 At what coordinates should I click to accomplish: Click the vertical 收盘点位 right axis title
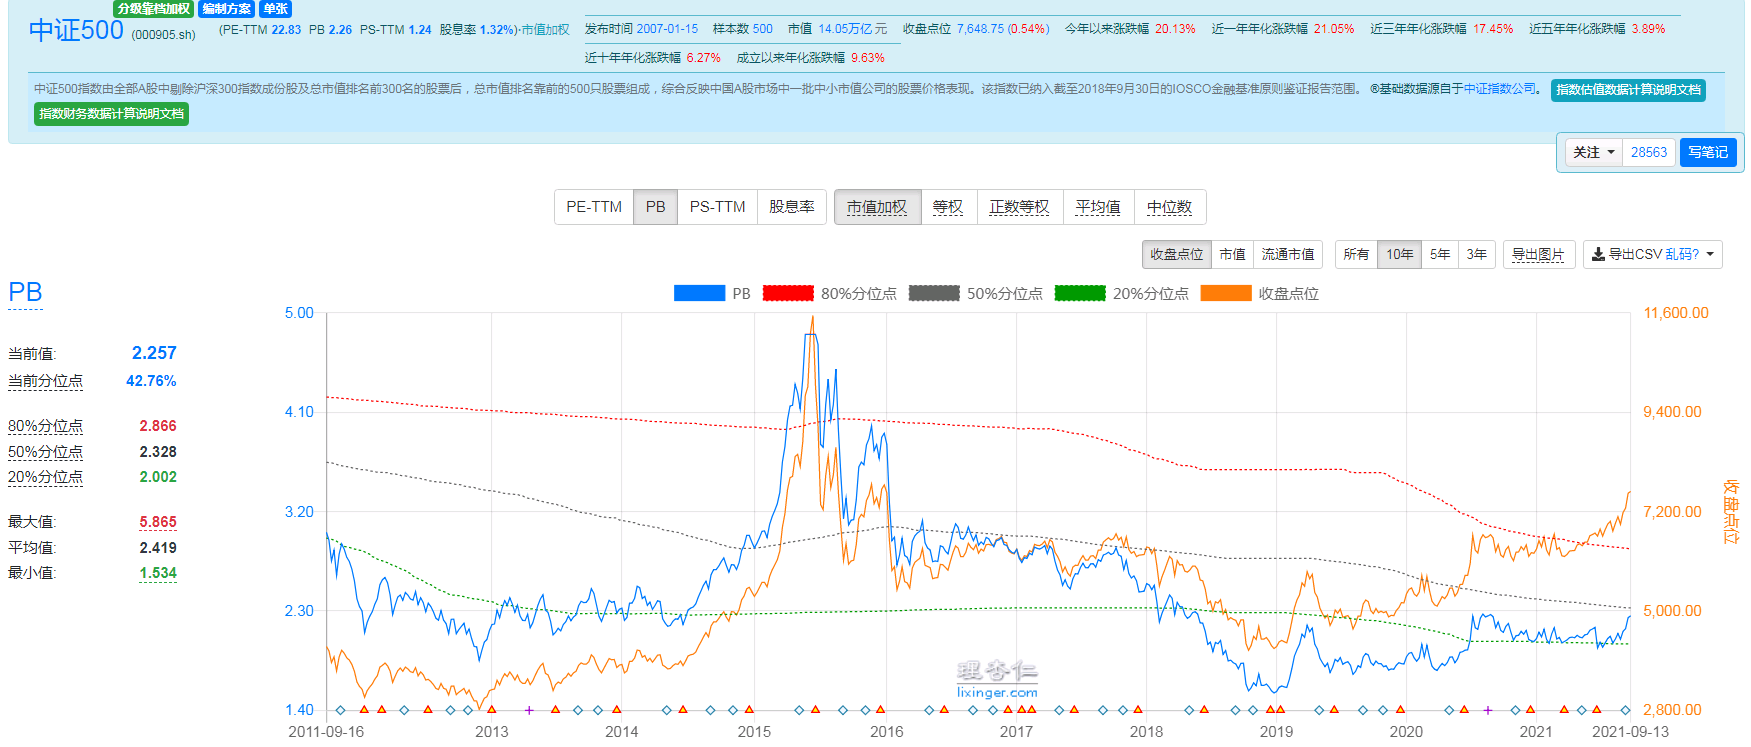pyautogui.click(x=1730, y=512)
